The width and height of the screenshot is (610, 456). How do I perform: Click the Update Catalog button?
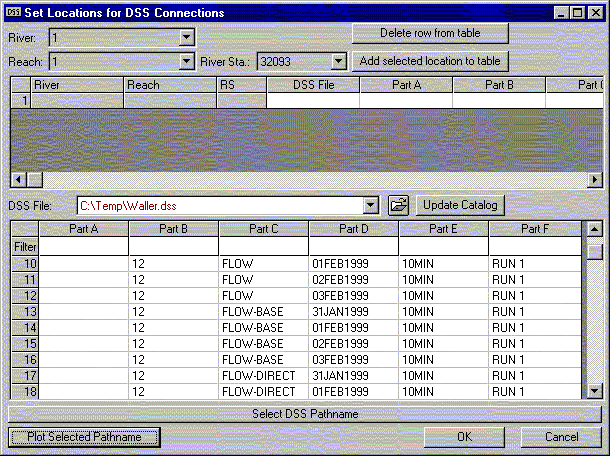tap(460, 205)
